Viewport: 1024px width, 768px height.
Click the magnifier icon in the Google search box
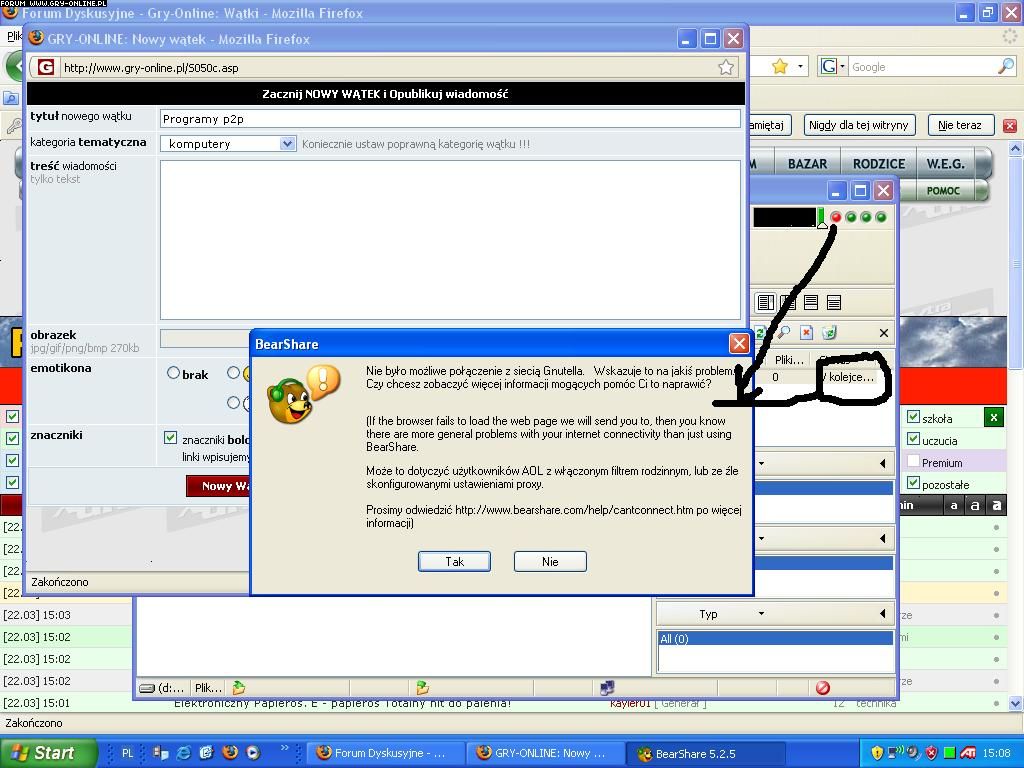click(x=1006, y=66)
